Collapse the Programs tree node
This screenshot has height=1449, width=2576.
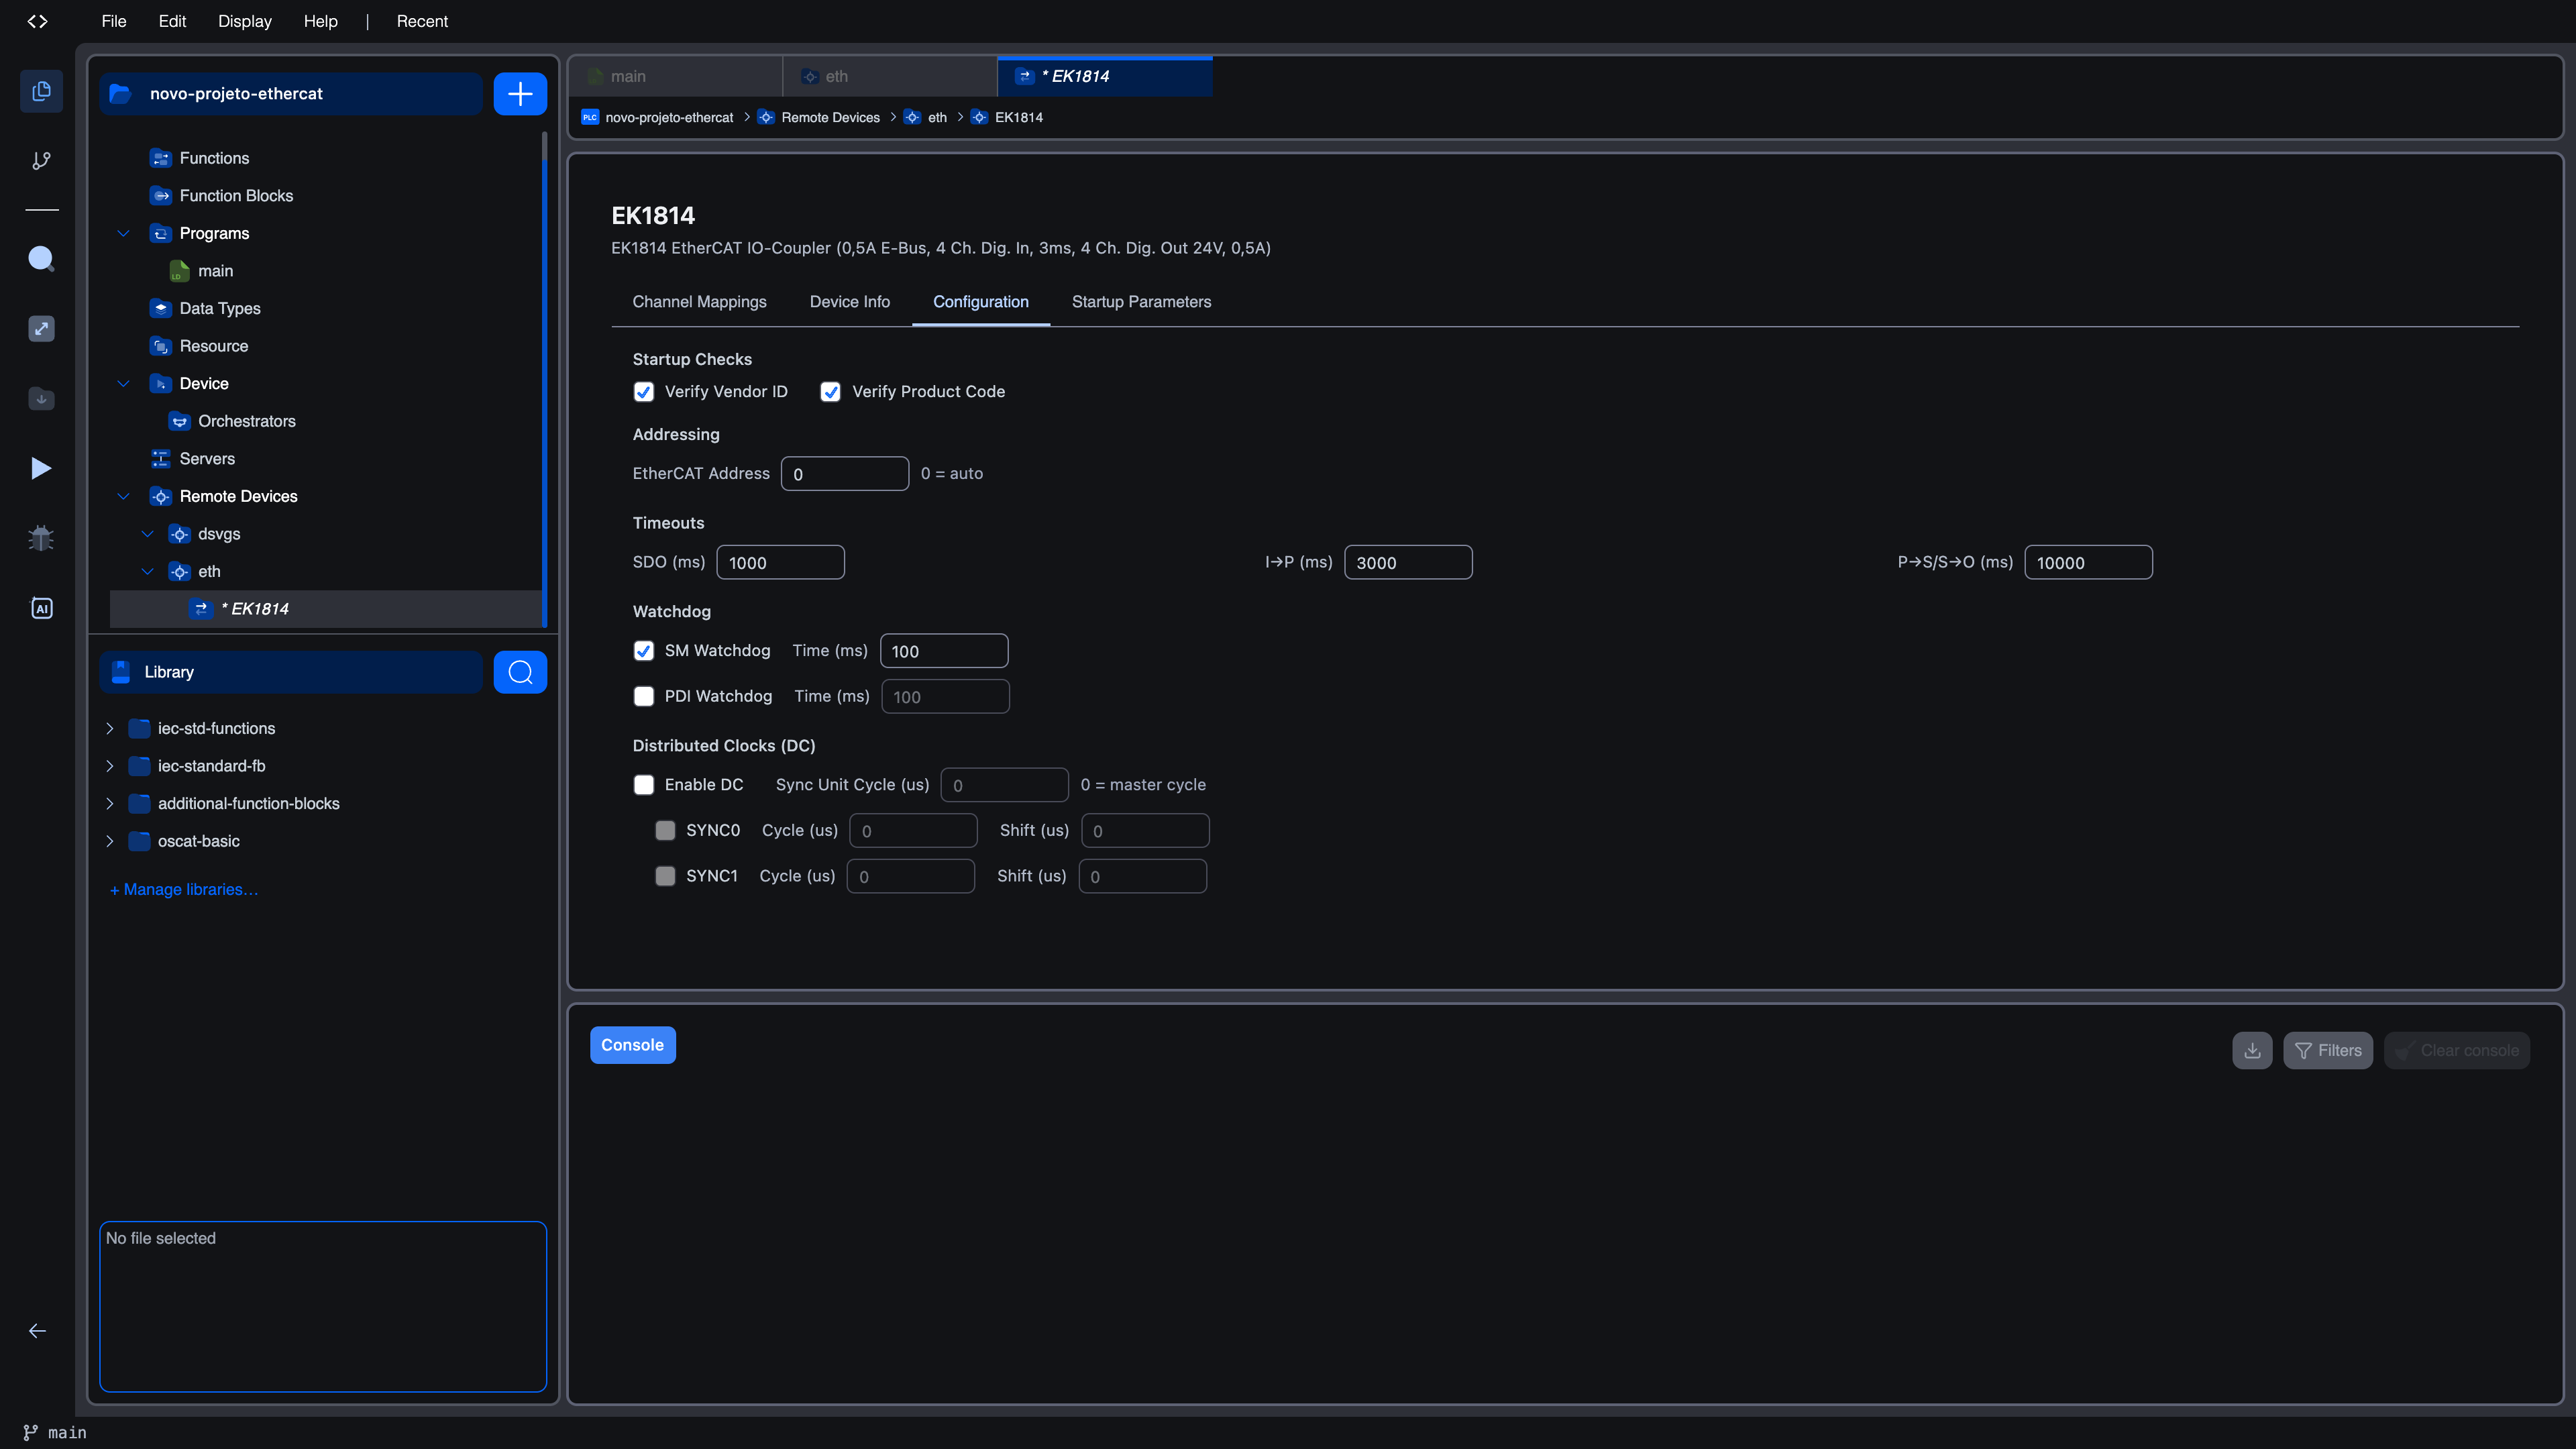[124, 233]
